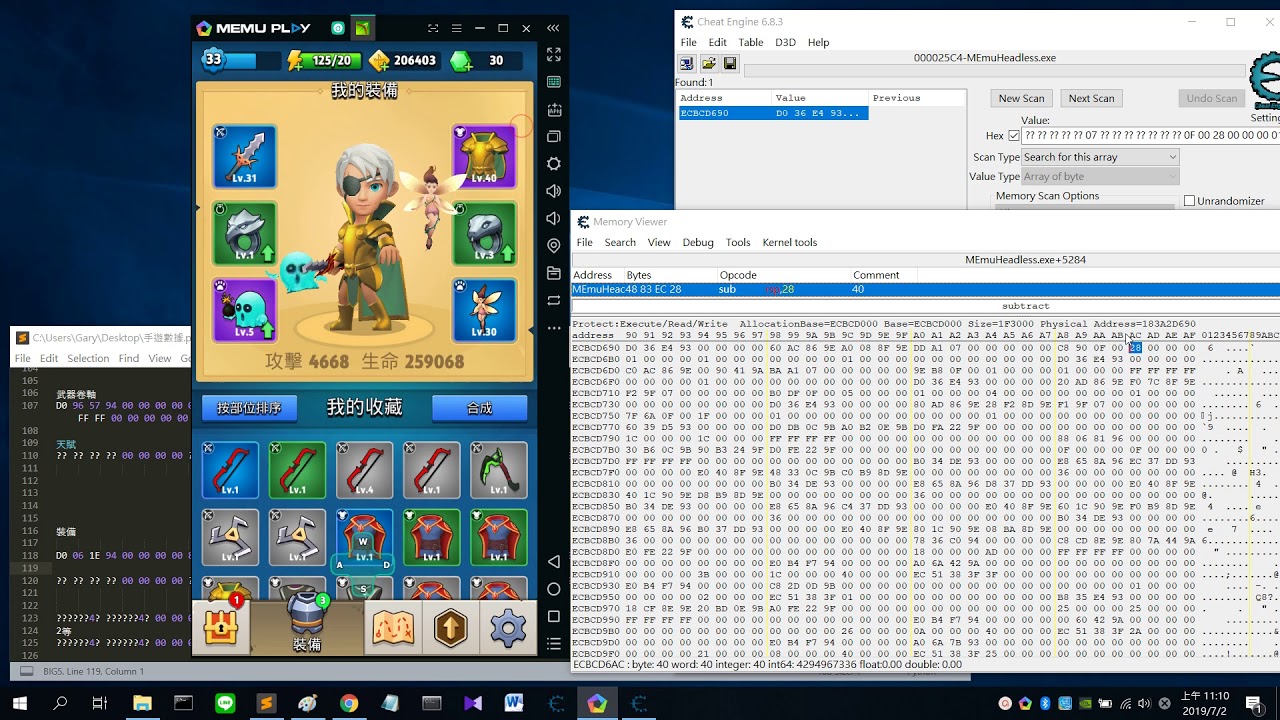The height and width of the screenshot is (720, 1280).
Task: Open the Scan Type dropdown
Action: 1100,157
